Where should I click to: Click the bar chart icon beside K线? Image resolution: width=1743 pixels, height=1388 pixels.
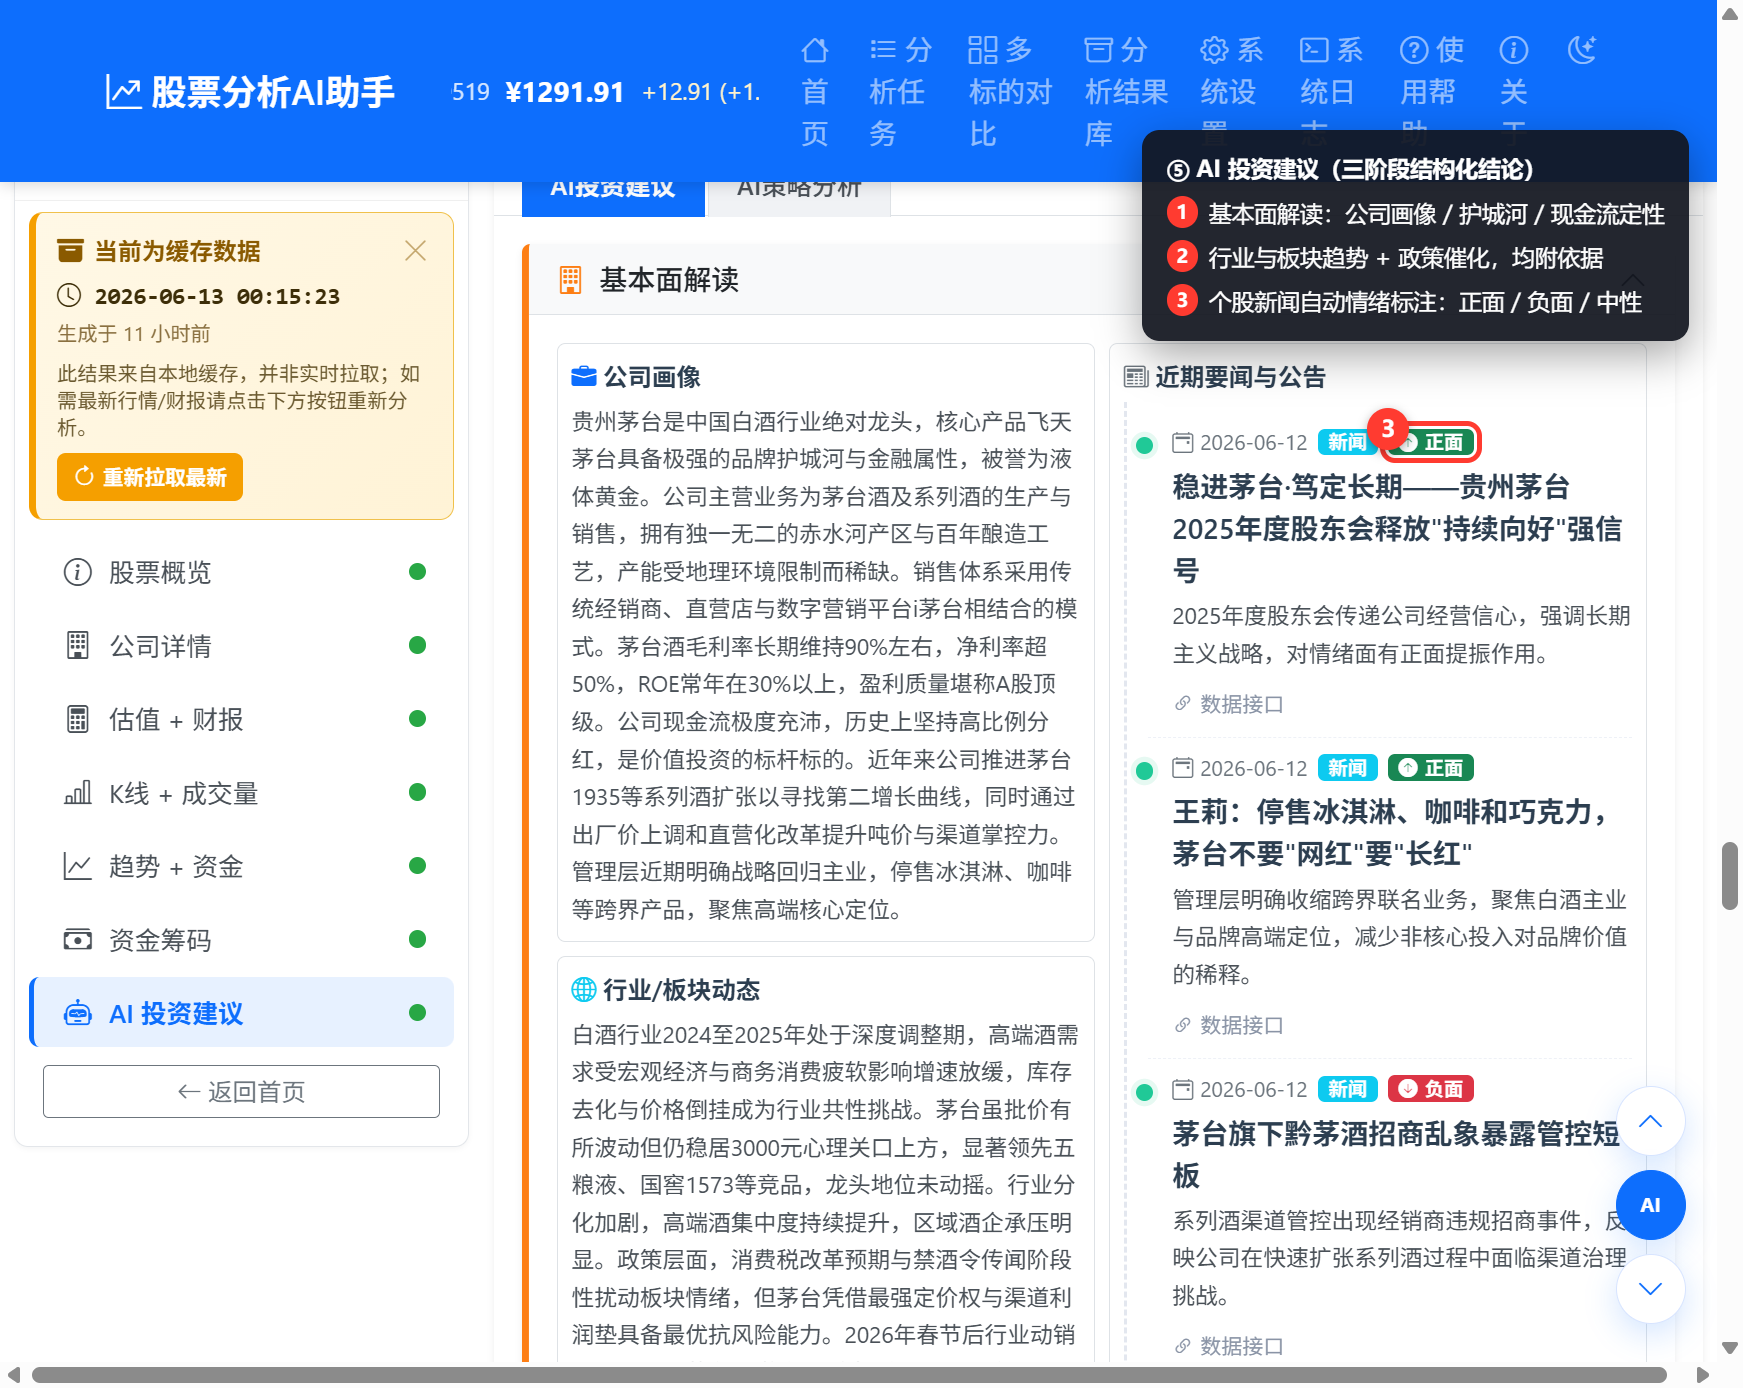tap(77, 793)
